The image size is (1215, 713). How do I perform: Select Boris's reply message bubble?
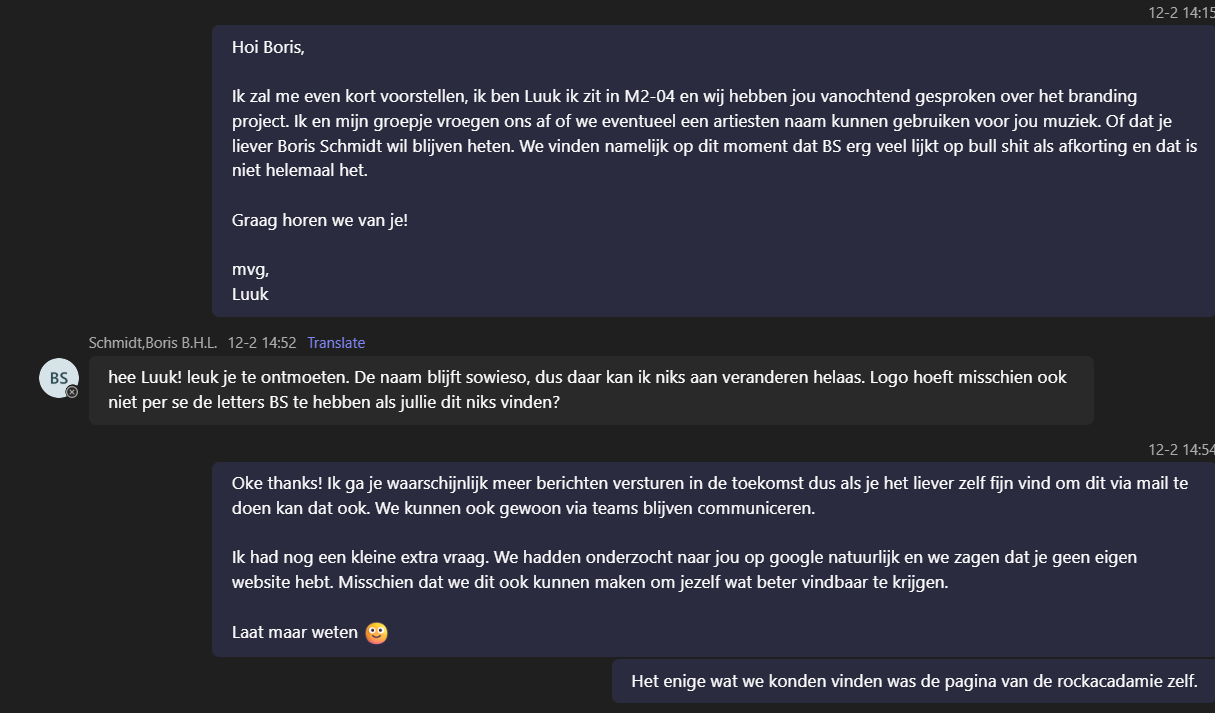point(590,391)
